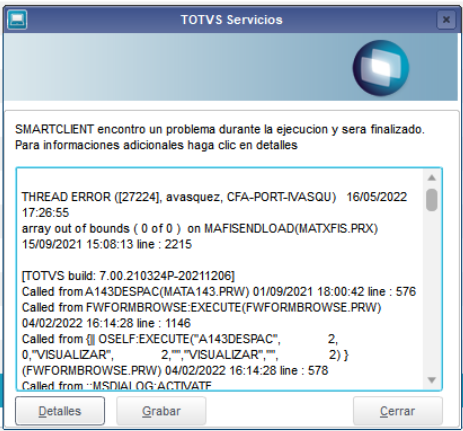
Task: Select the THREAD ERROR line text
Action: (214, 197)
